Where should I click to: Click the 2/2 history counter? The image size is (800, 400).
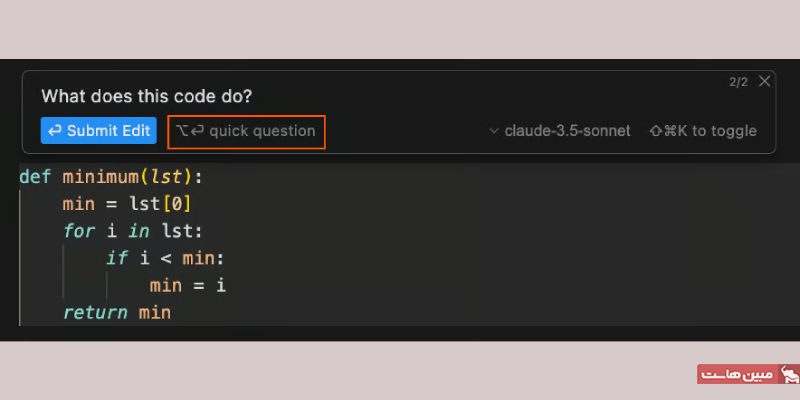tap(738, 82)
